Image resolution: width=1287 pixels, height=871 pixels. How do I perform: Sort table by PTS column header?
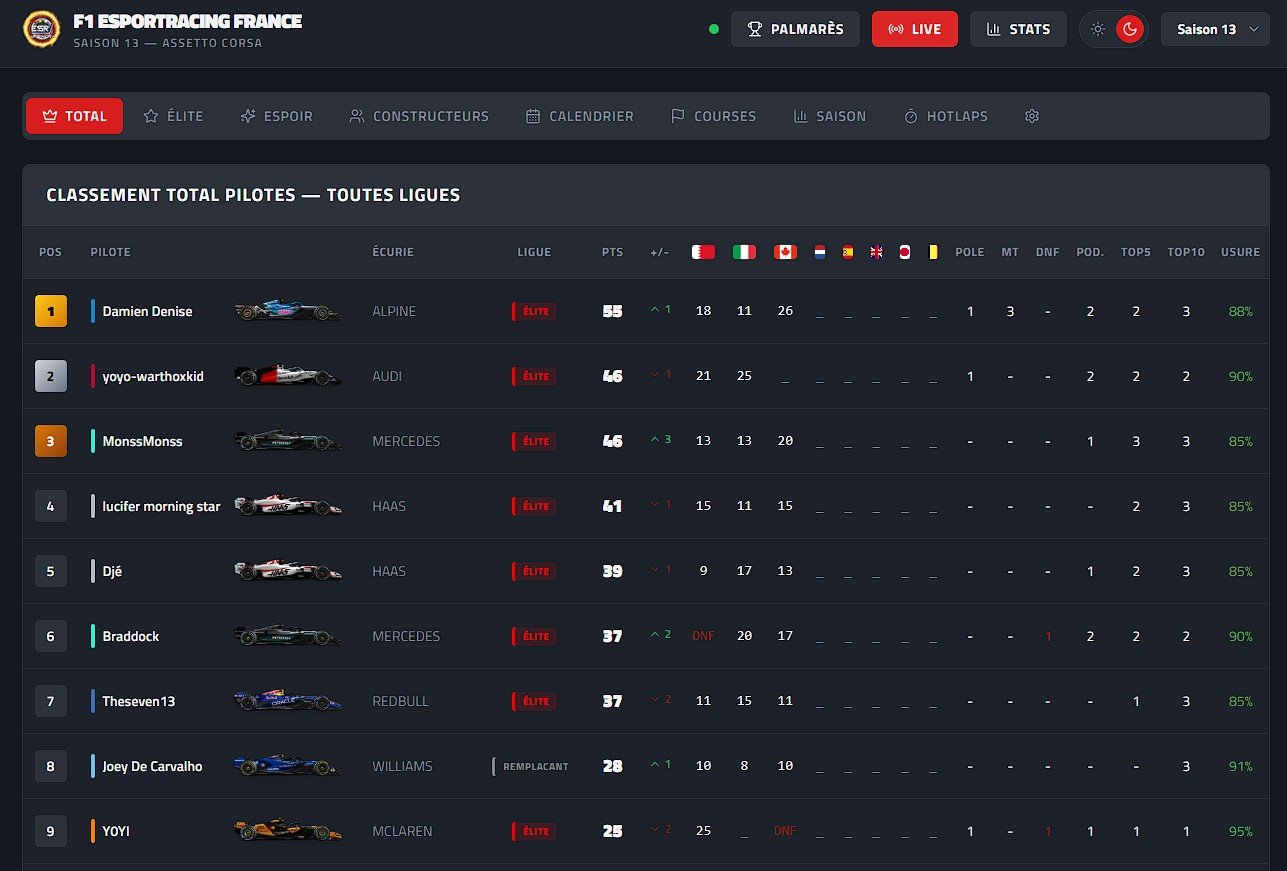coord(612,252)
